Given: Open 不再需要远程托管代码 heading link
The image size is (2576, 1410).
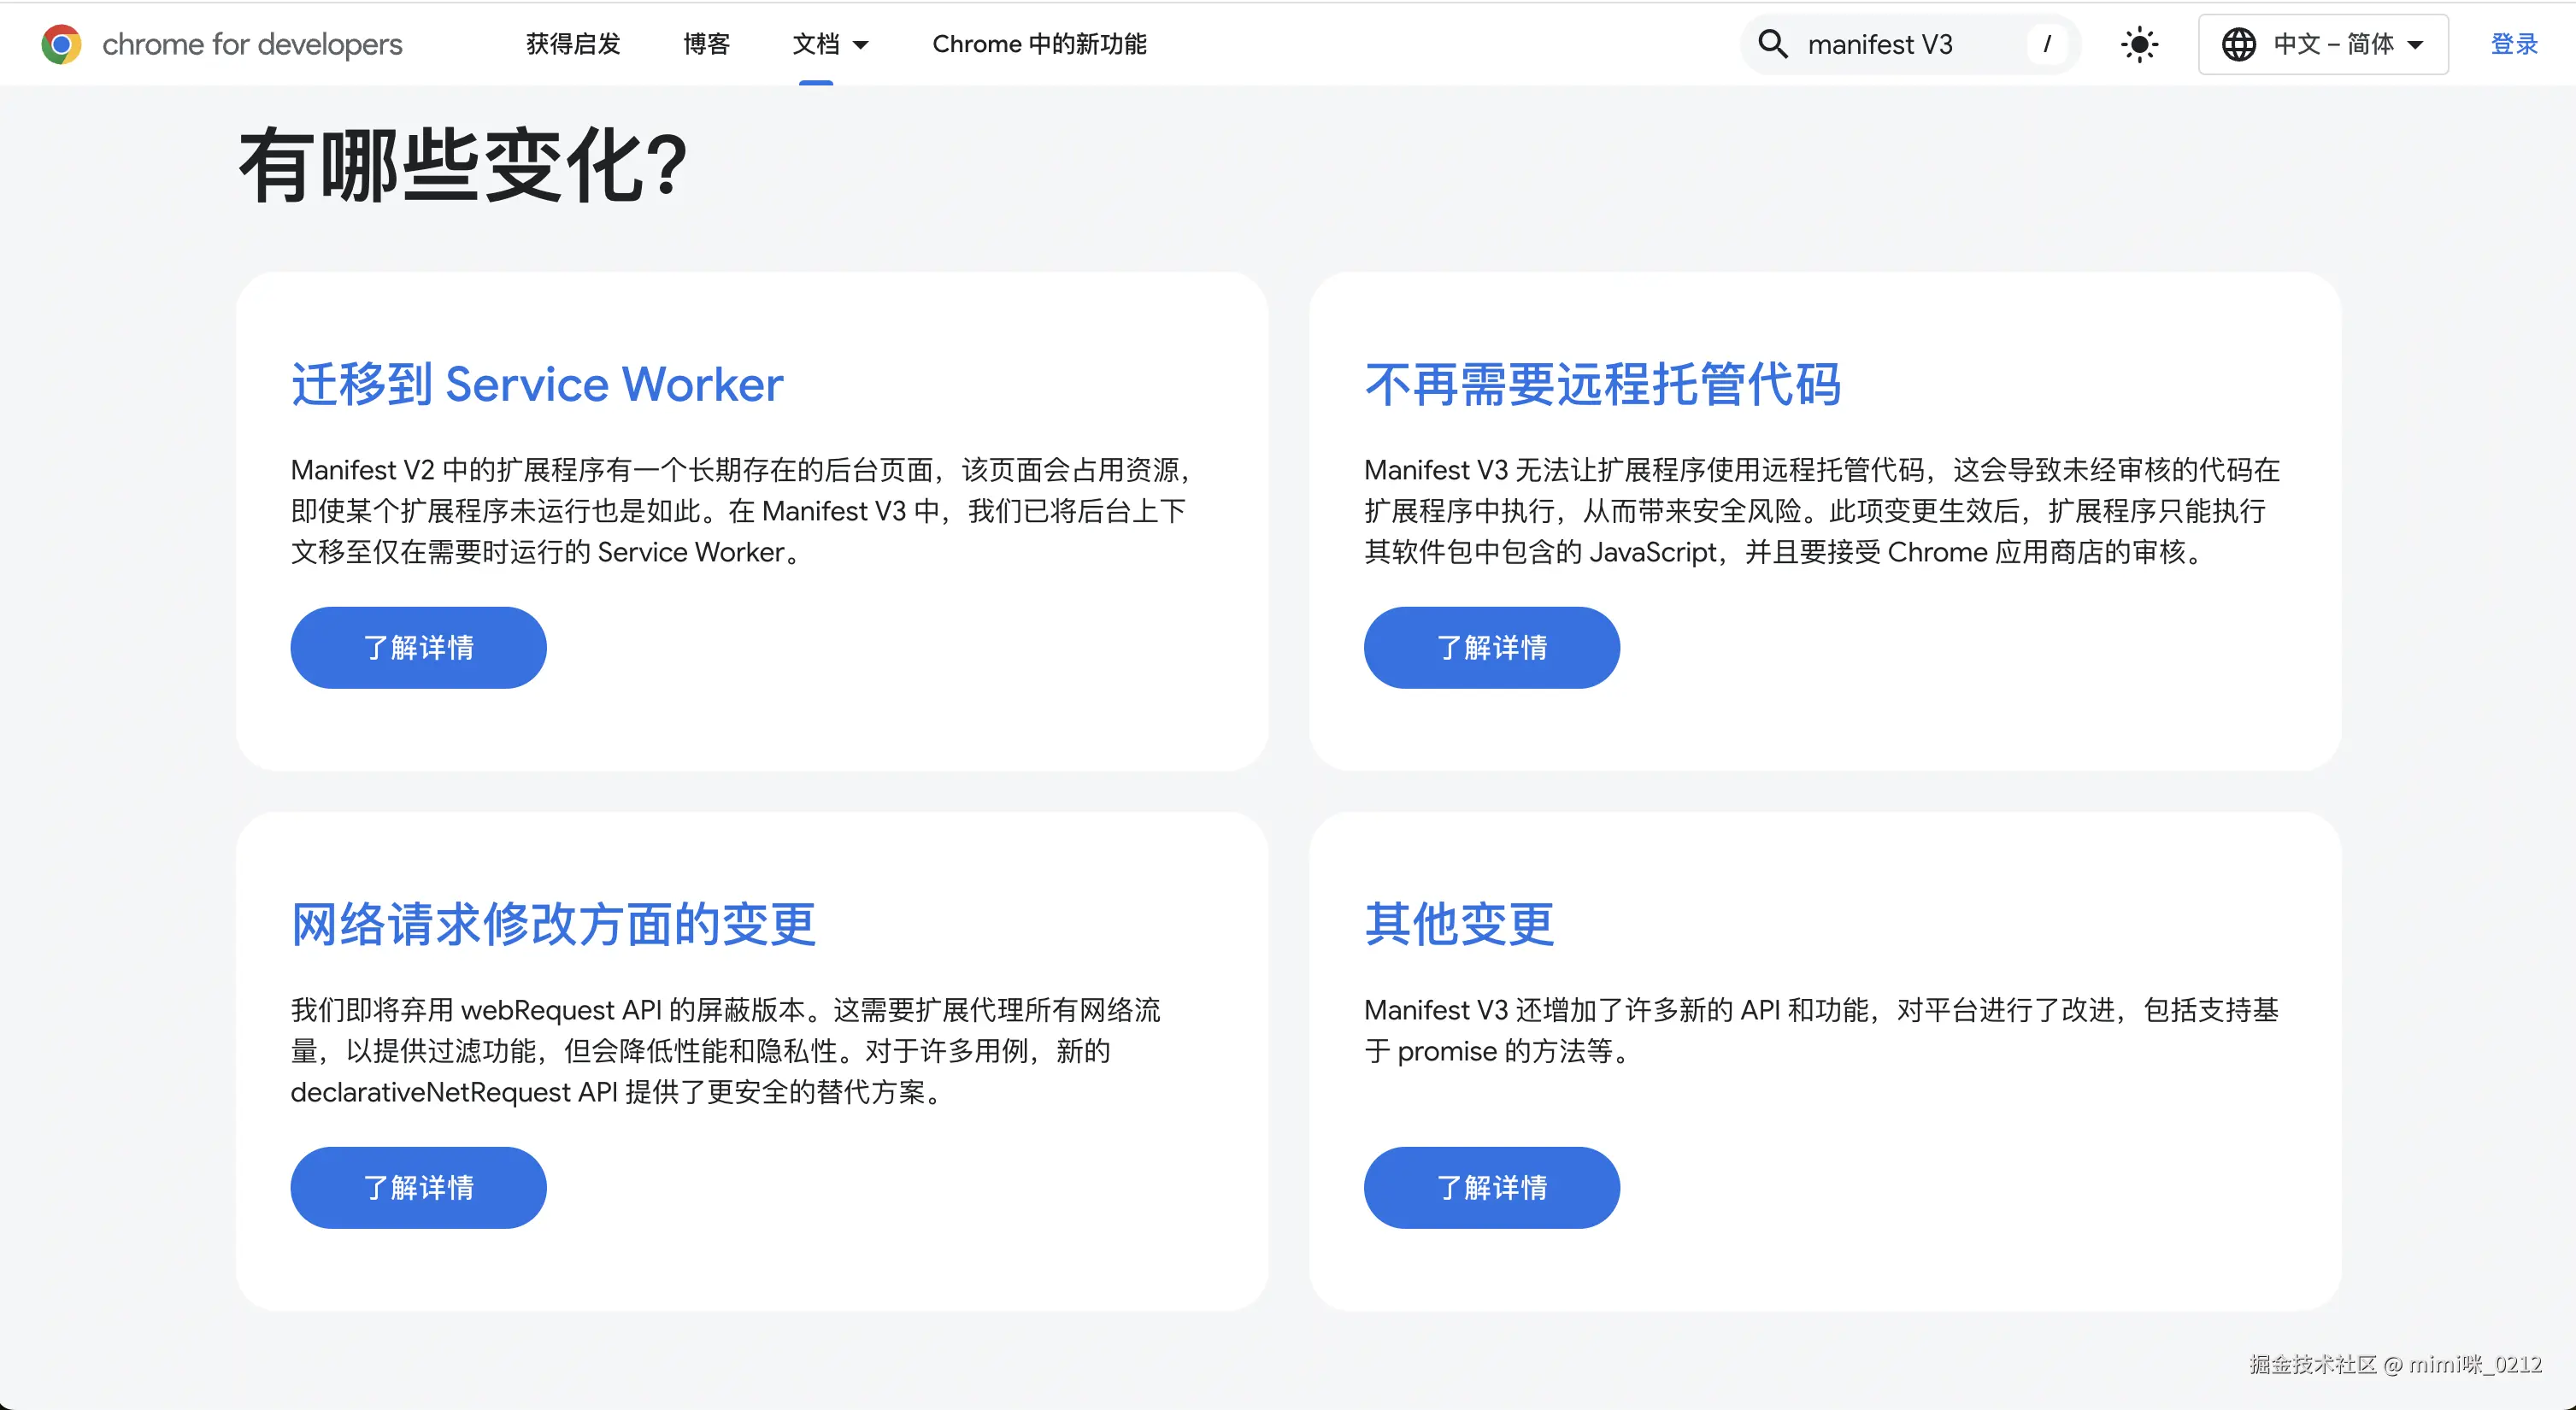Looking at the screenshot, I should pos(1602,384).
